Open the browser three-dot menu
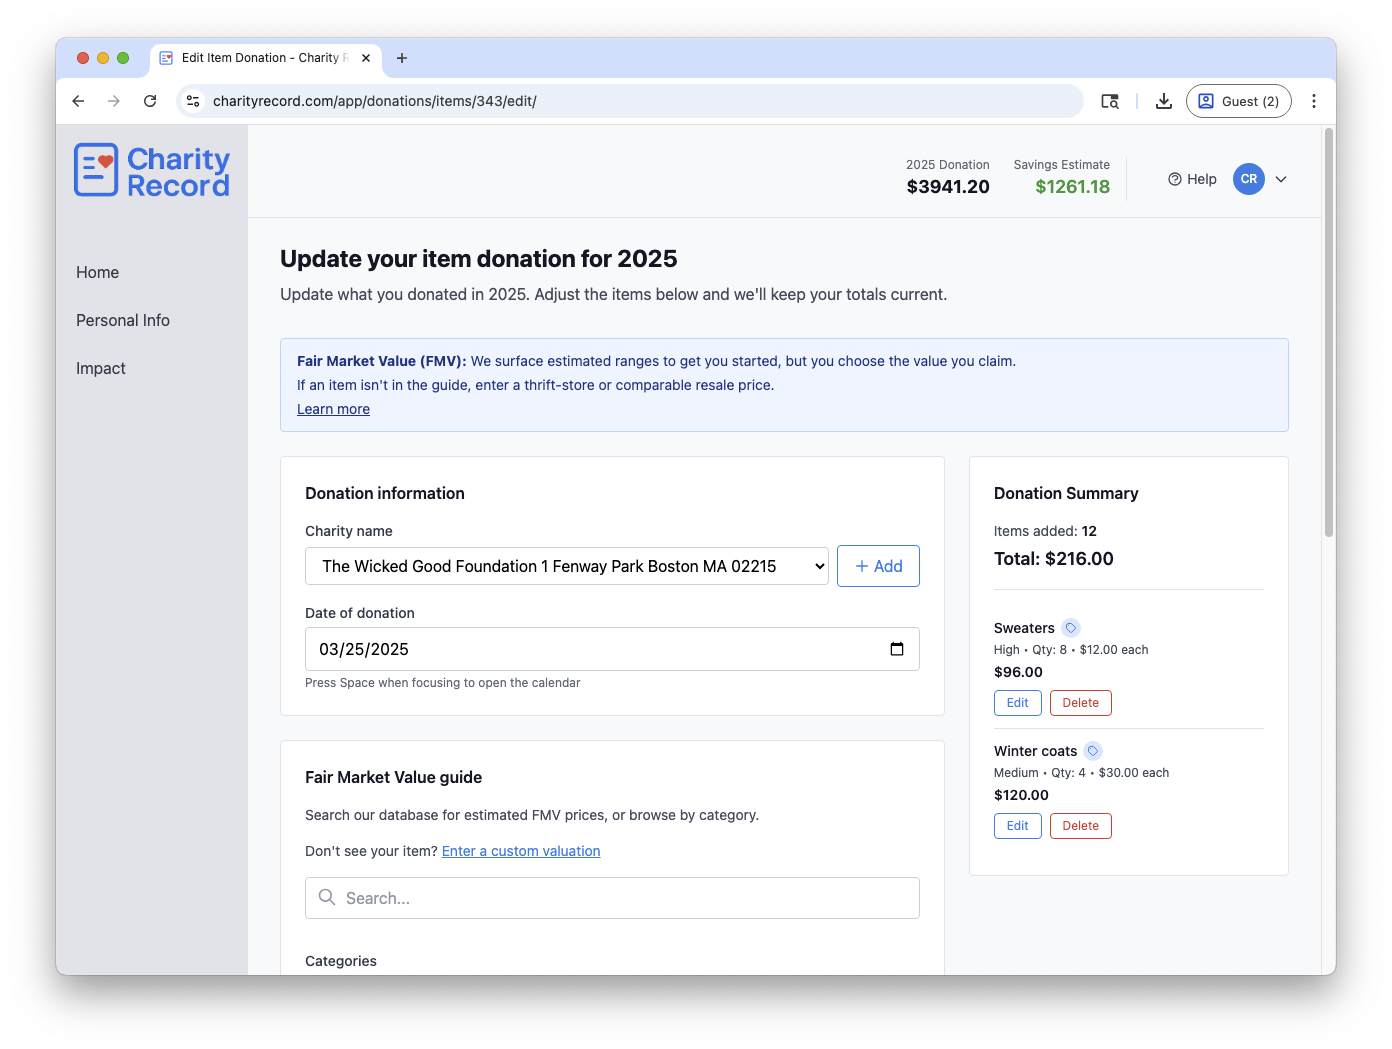1392x1049 pixels. 1314,101
